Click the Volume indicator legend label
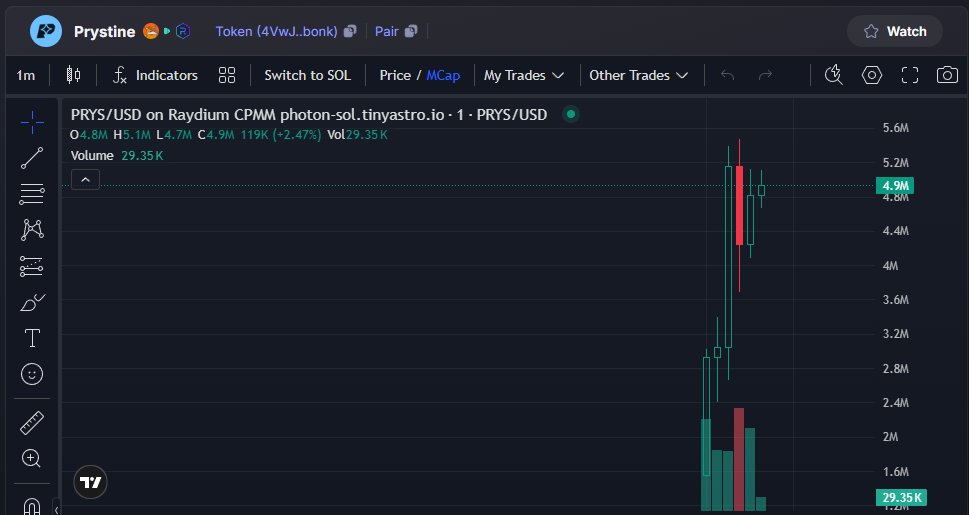Screen dimensions: 969x515 [x=92, y=156]
